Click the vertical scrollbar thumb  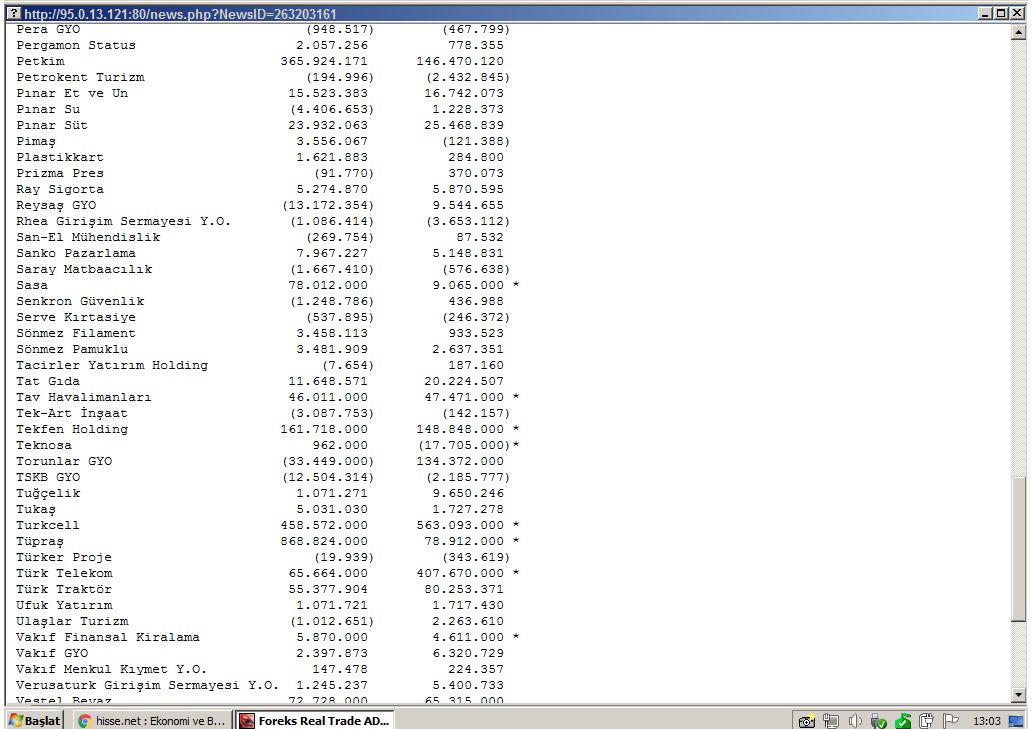(1019, 549)
